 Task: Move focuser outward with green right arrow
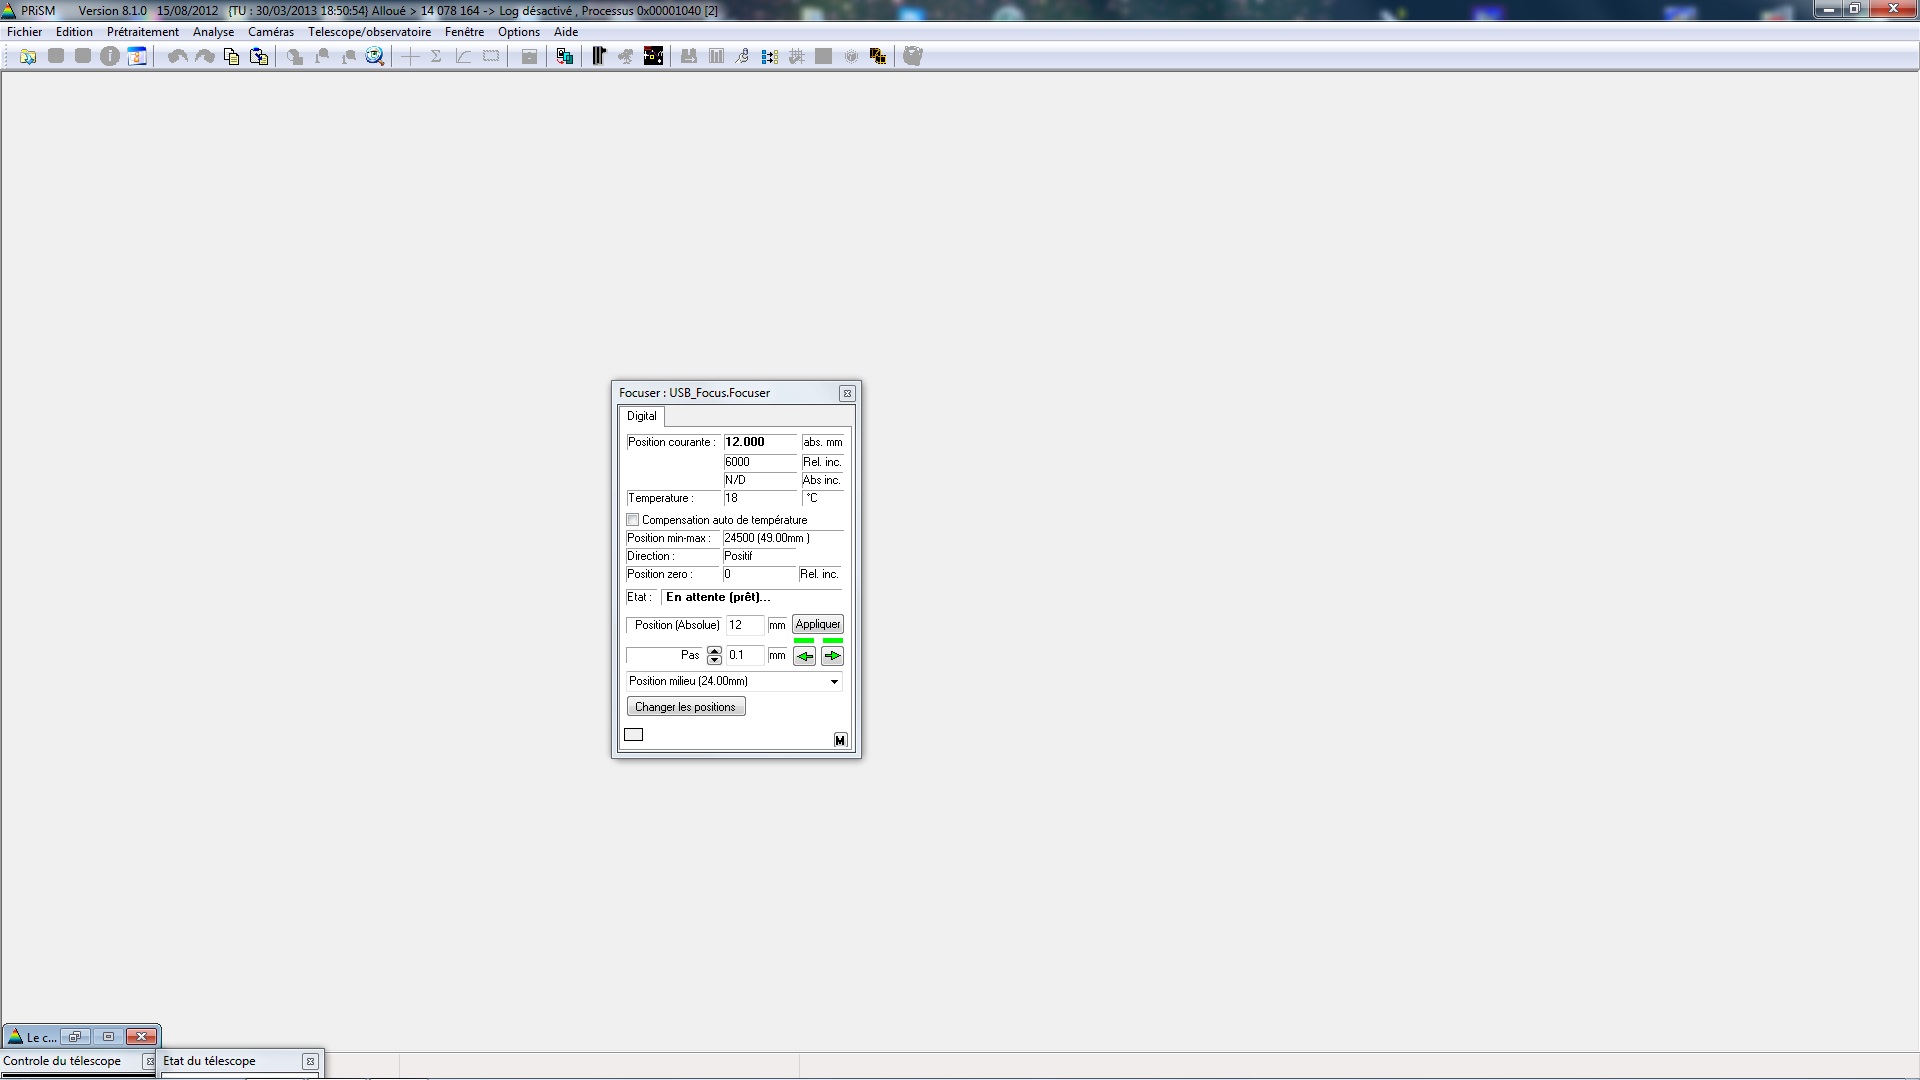[x=832, y=656]
